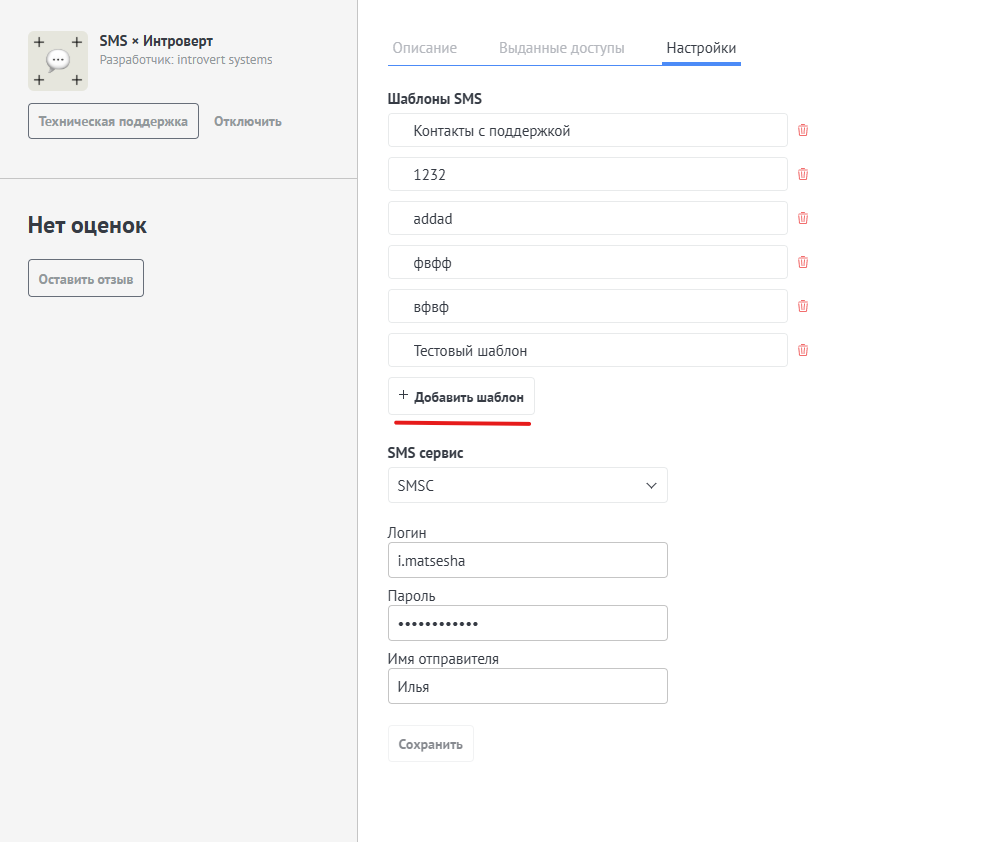Delete the '1232' template
The width and height of the screenshot is (1008, 842).
[x=803, y=174]
